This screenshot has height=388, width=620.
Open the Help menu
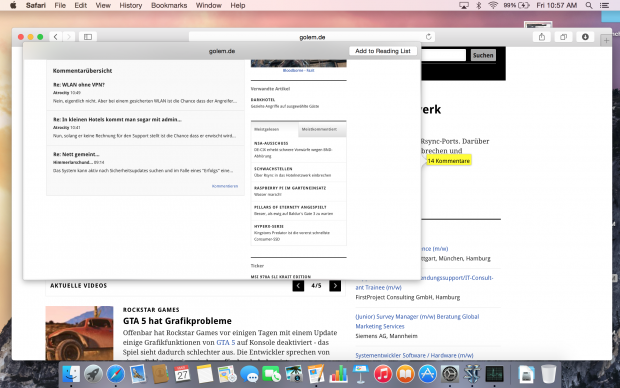tap(238, 5)
